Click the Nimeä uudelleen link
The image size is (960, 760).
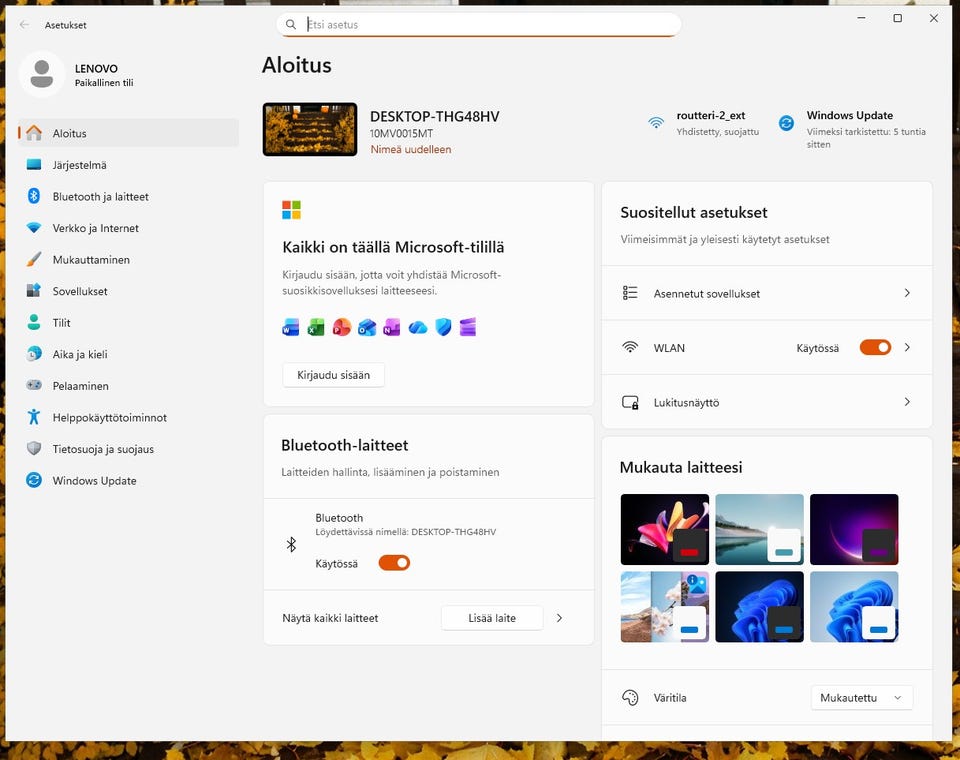click(411, 149)
